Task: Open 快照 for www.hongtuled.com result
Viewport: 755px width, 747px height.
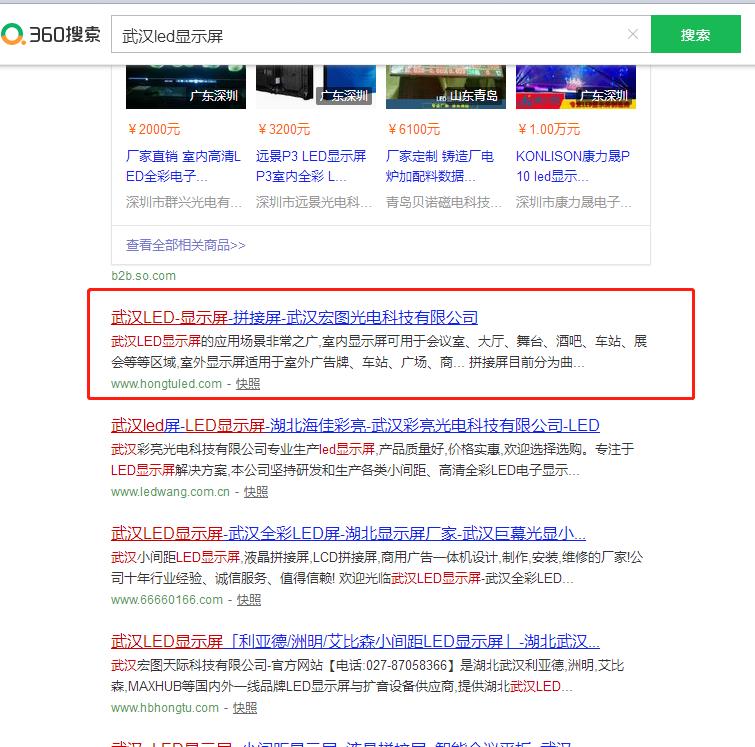Action: [248, 384]
